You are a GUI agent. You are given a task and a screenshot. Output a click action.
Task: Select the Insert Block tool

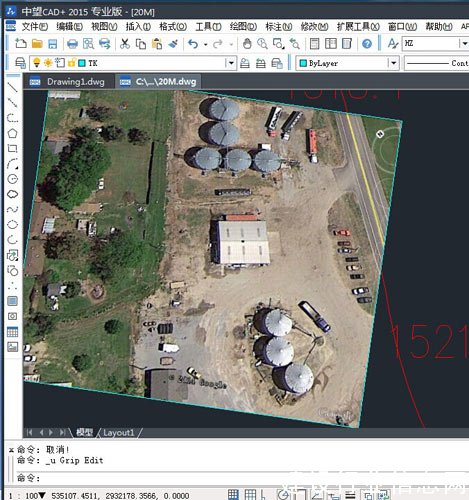tap(12, 255)
